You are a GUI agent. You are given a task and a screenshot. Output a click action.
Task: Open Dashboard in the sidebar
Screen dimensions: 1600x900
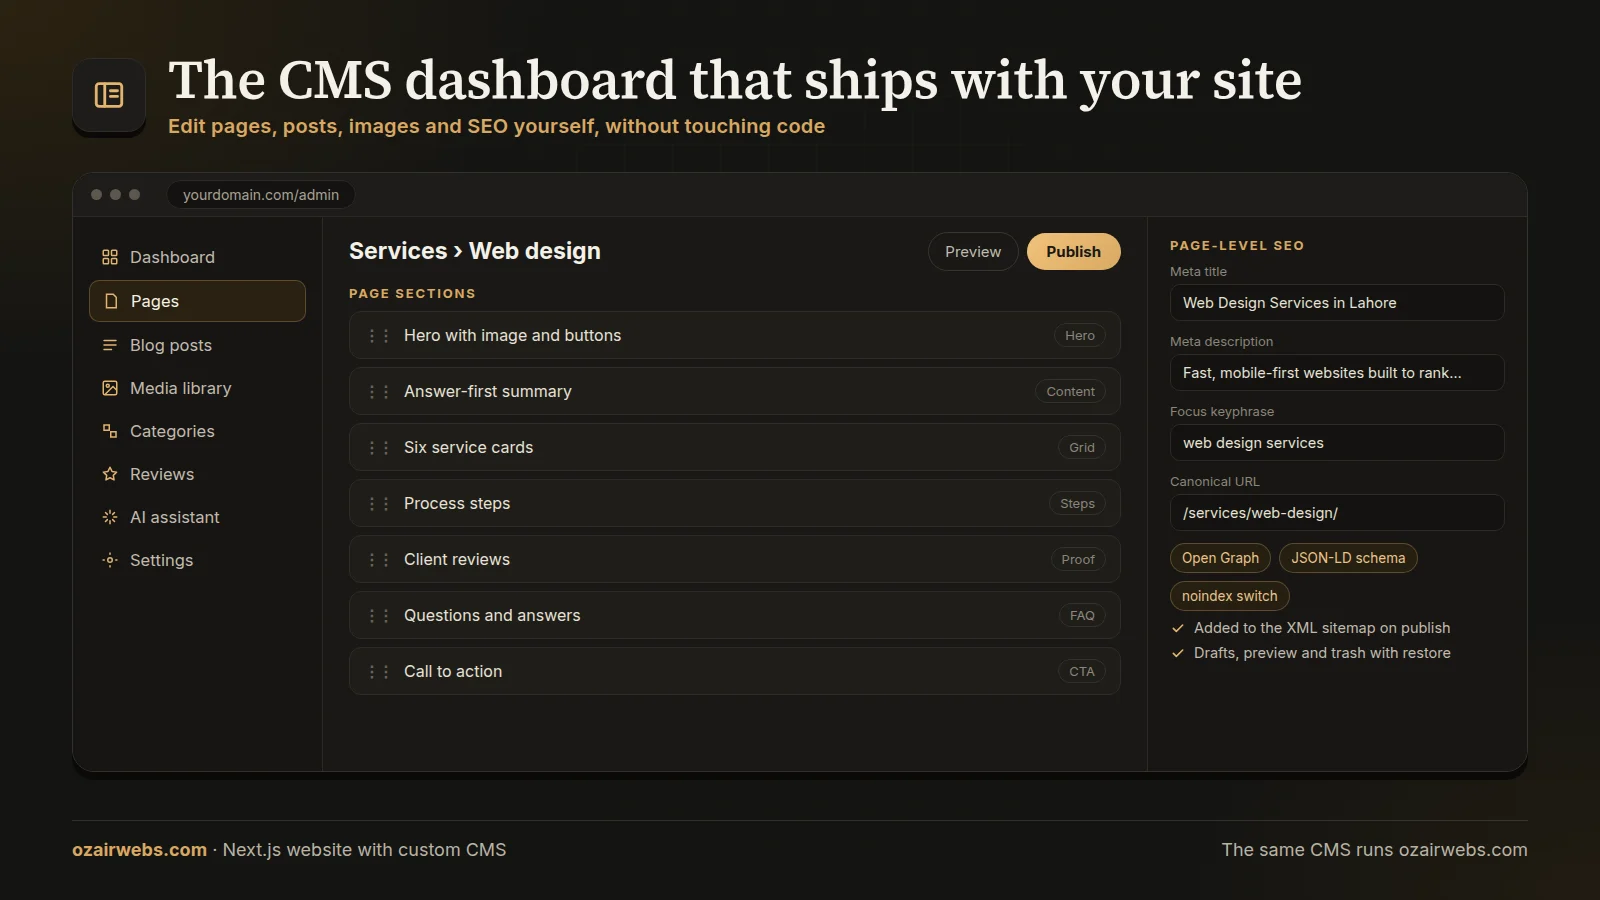click(197, 257)
